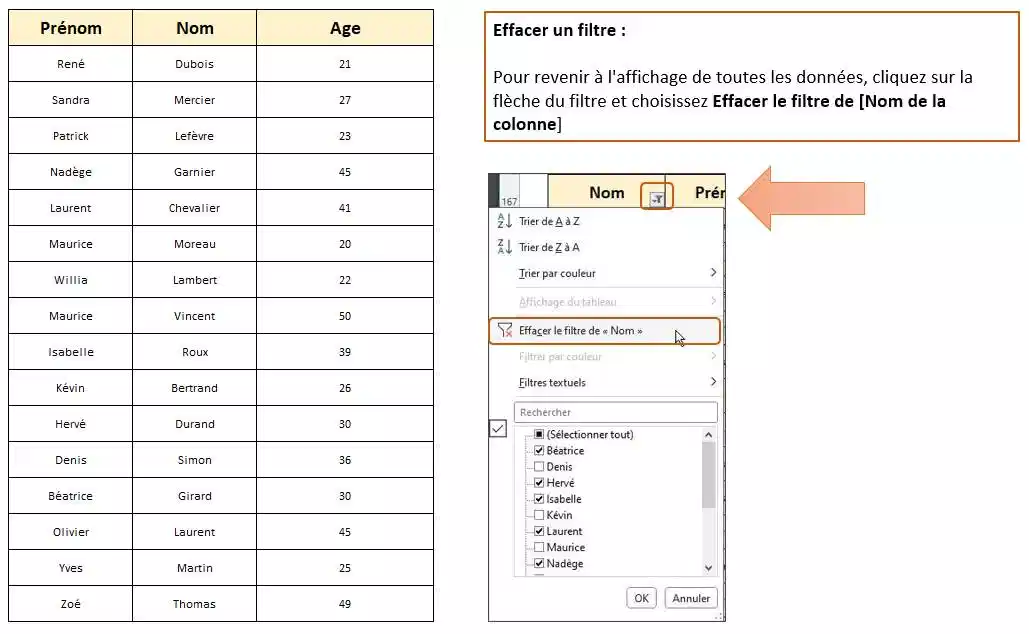This screenshot has width=1029, height=634.
Task: Uncheck the Isabelle checkbox
Action: point(539,499)
